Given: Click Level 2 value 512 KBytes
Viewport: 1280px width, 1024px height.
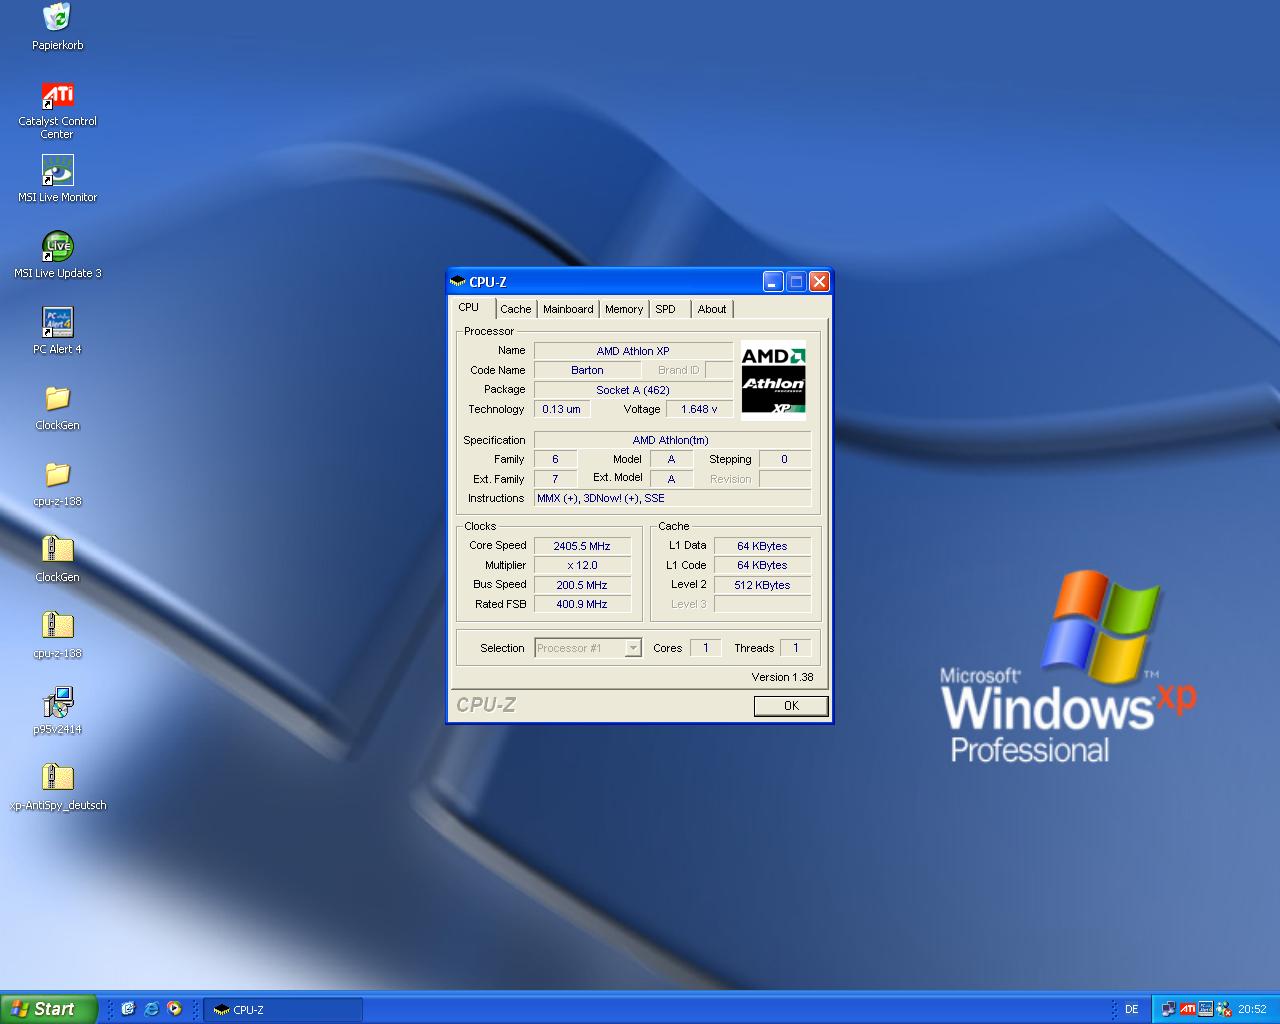Looking at the screenshot, I should tap(762, 585).
